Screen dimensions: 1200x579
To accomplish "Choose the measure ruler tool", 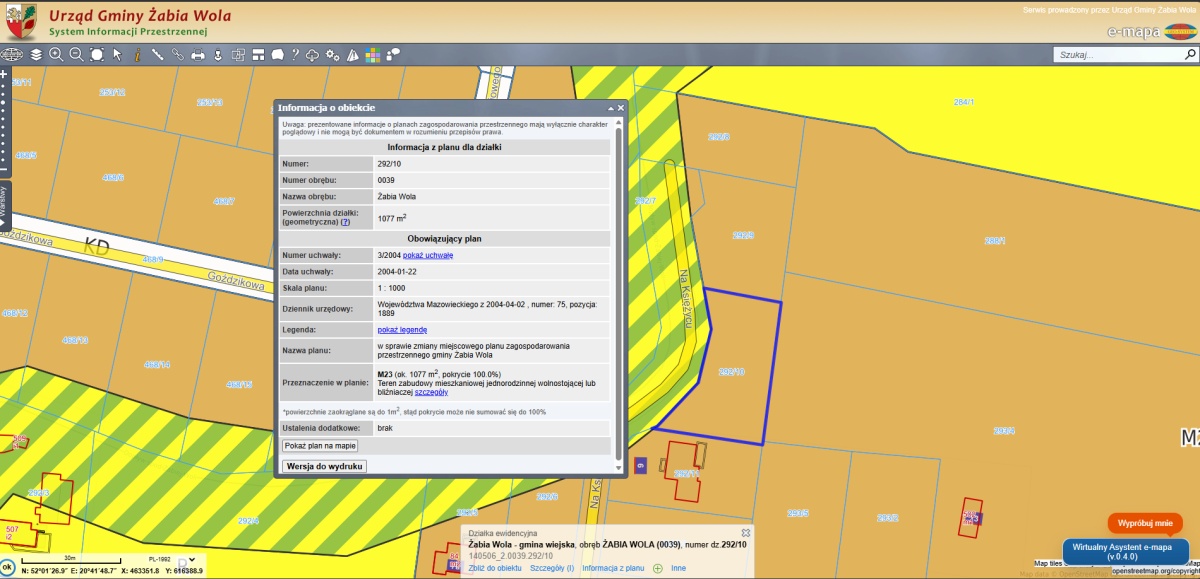I will coord(158,55).
